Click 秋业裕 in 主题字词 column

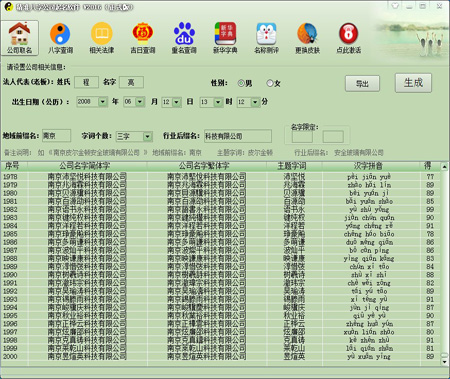(294, 316)
